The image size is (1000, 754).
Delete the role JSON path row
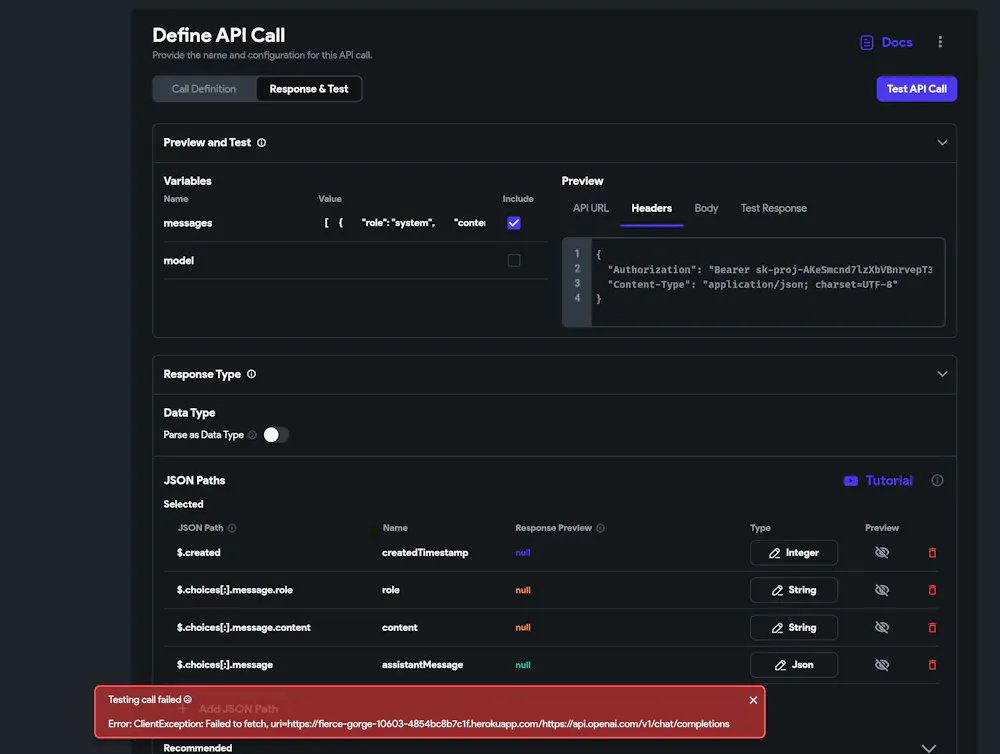tap(932, 590)
